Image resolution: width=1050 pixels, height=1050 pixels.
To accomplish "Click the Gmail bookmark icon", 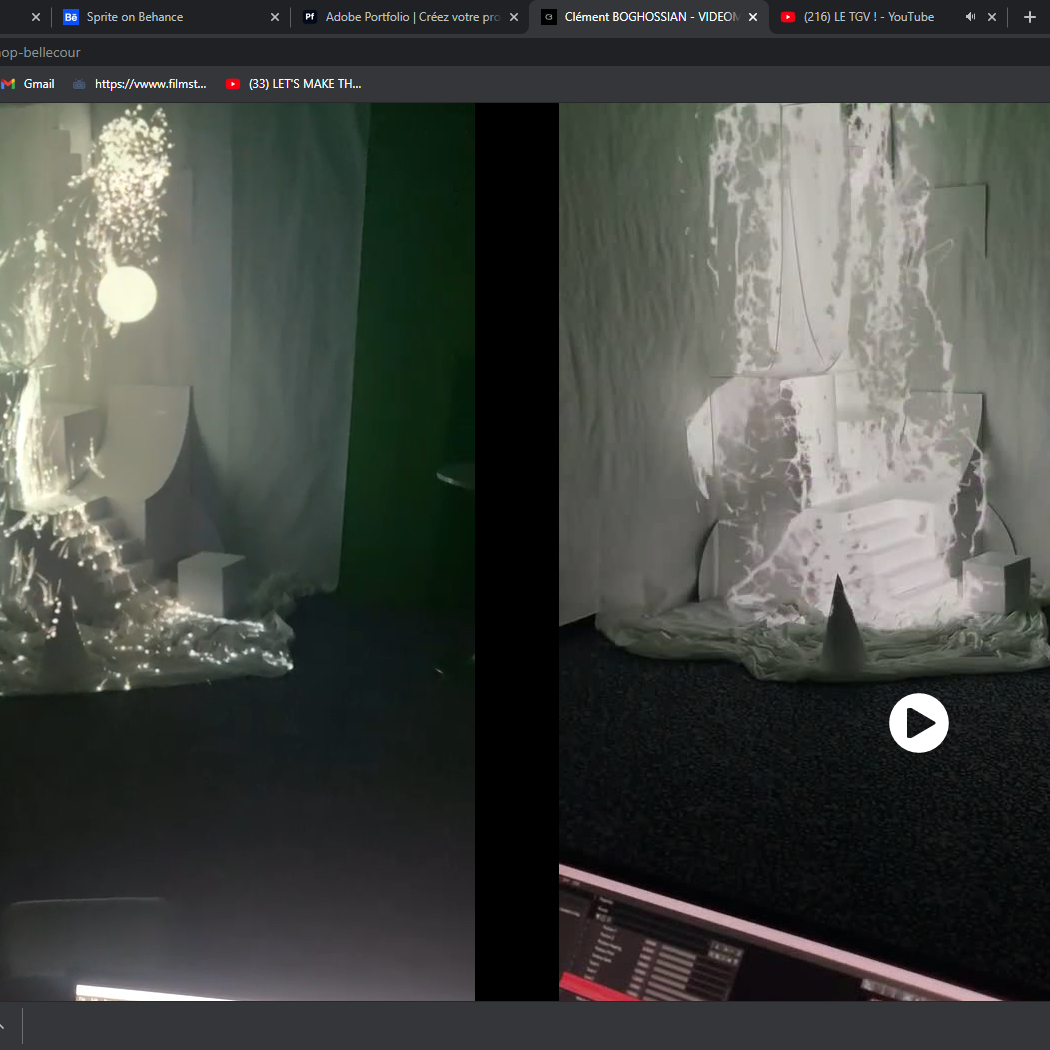I will (x=8, y=84).
